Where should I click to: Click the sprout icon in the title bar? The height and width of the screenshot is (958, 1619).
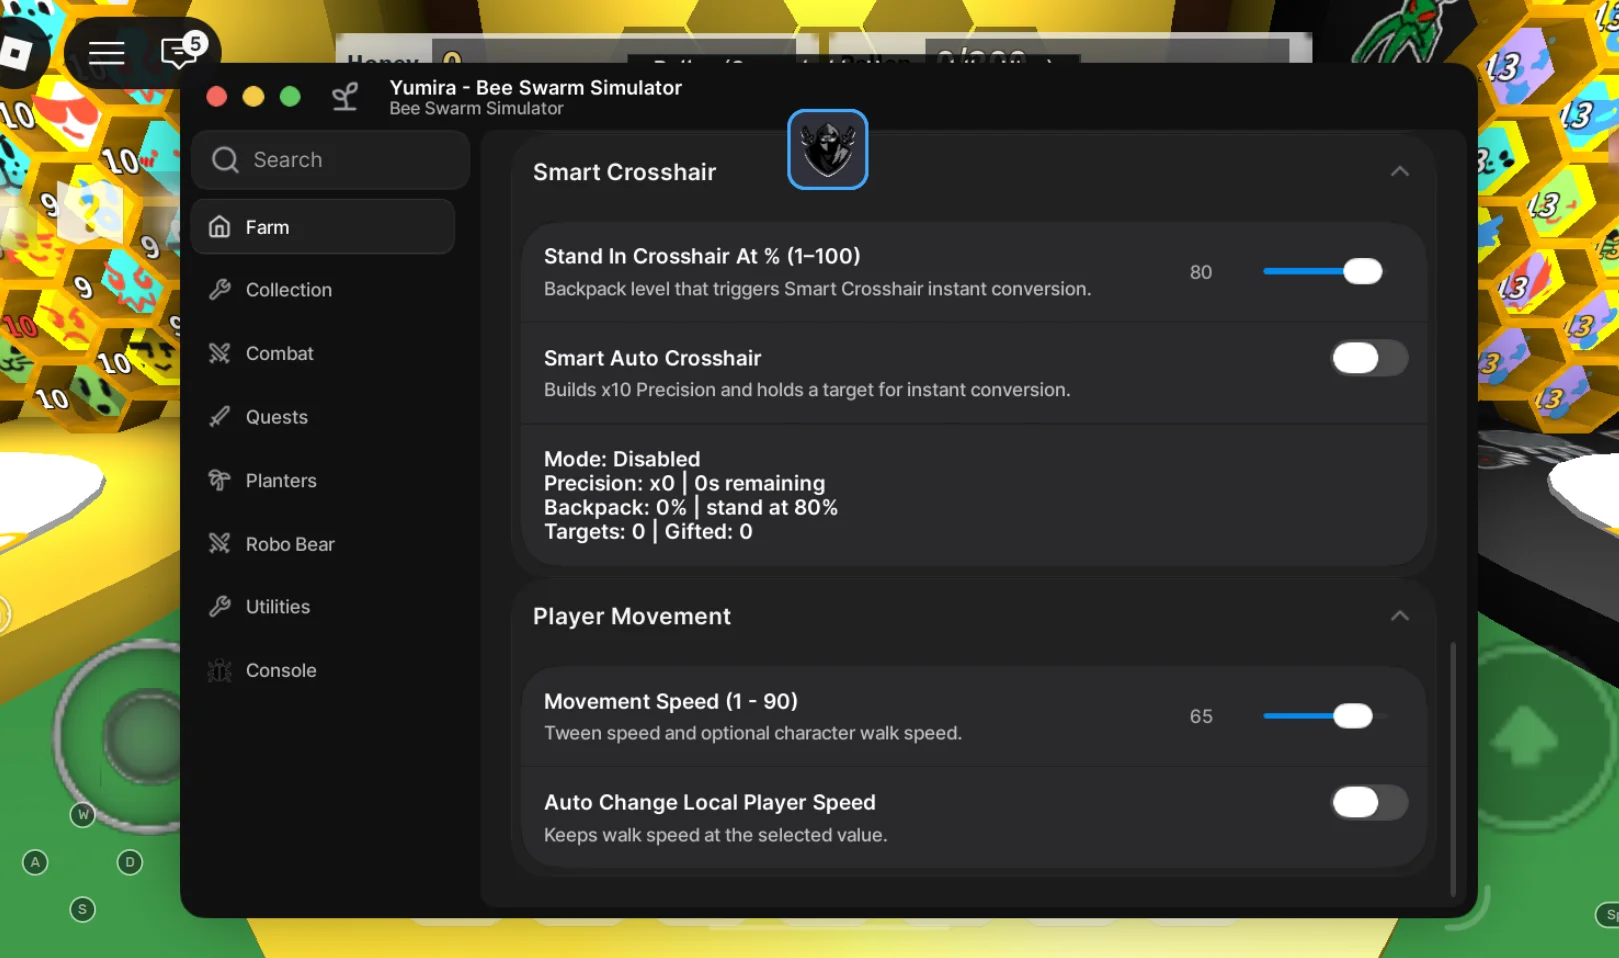tap(345, 97)
